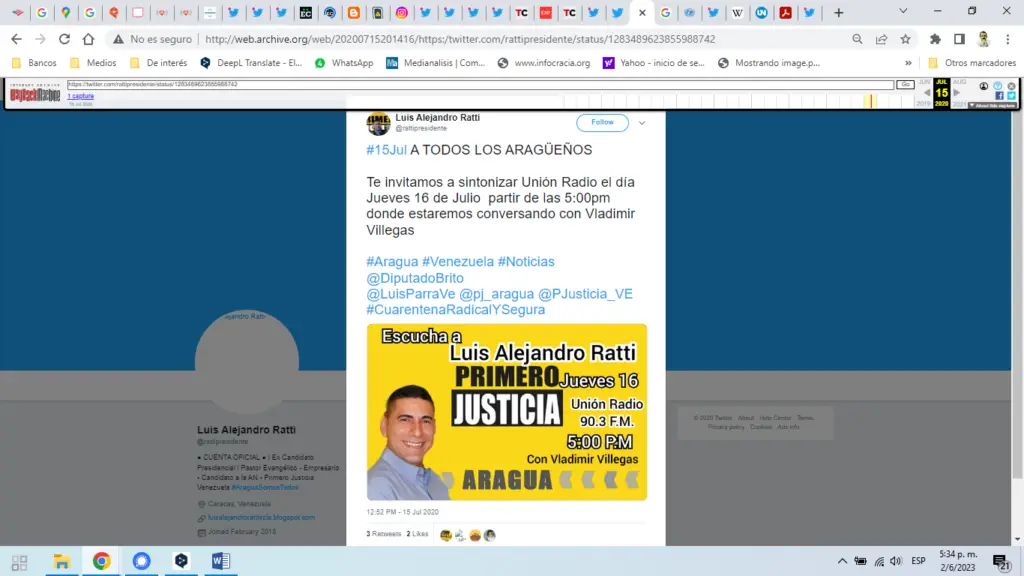Go to browser home page icon
1024x576 pixels.
point(89,39)
